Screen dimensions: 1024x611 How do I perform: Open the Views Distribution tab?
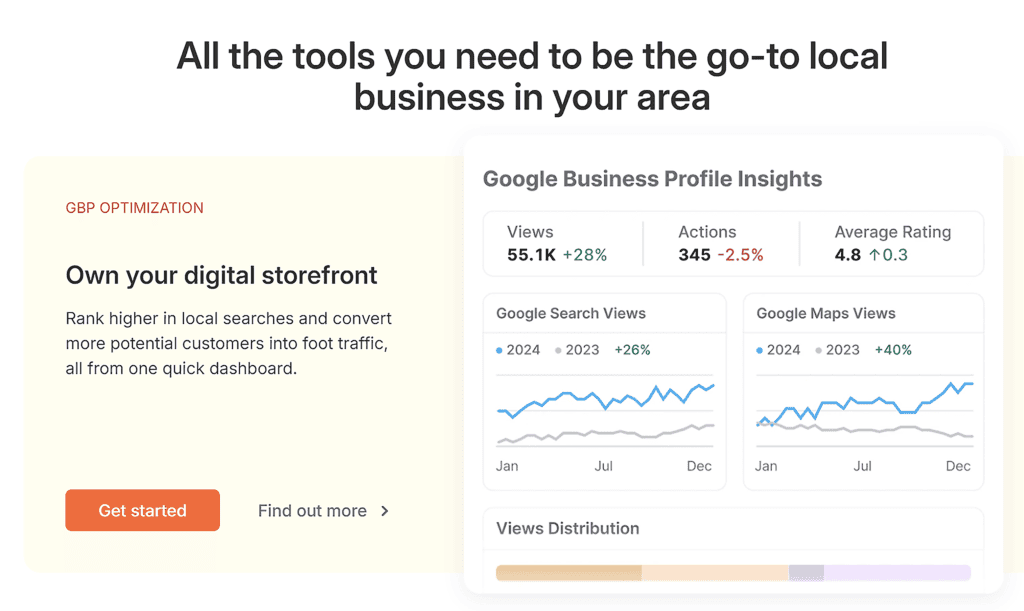(x=568, y=529)
